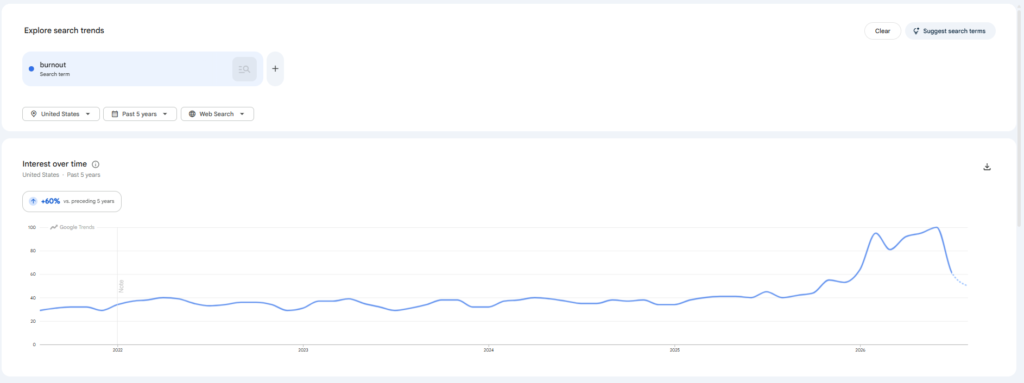Viewport: 1024px width, 383px height.
Task: Click the +60% vs. preceding 5 years chip
Action: pos(72,201)
